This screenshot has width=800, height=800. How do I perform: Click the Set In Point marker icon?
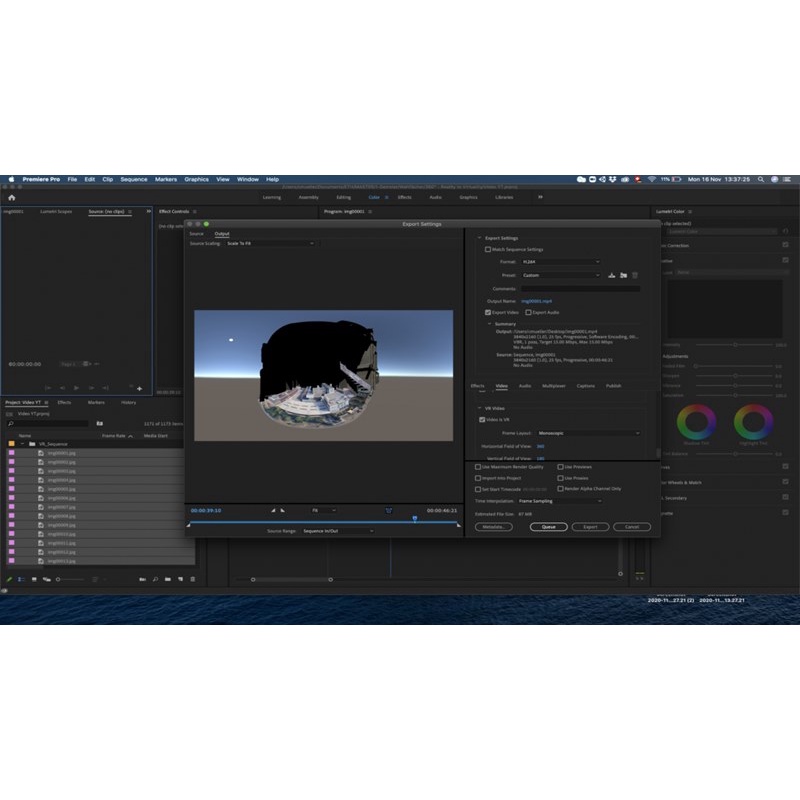click(x=273, y=510)
